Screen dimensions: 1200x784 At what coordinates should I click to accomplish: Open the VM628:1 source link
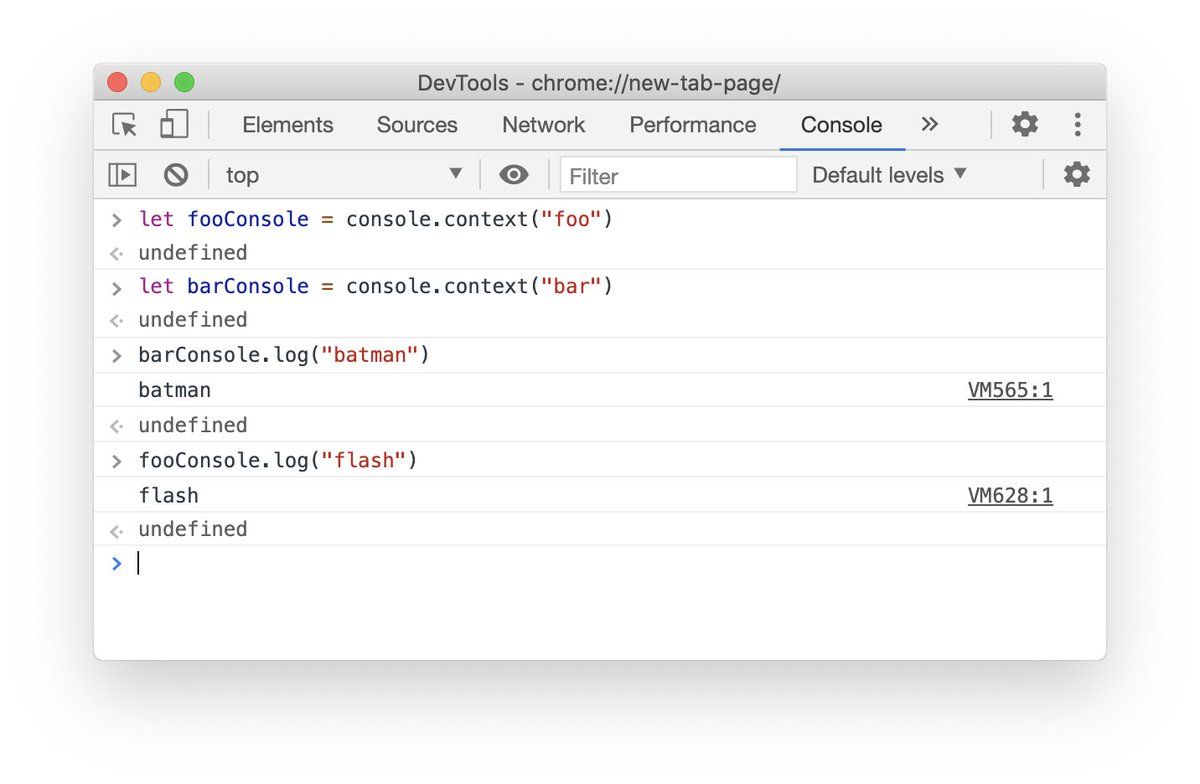tap(1010, 496)
